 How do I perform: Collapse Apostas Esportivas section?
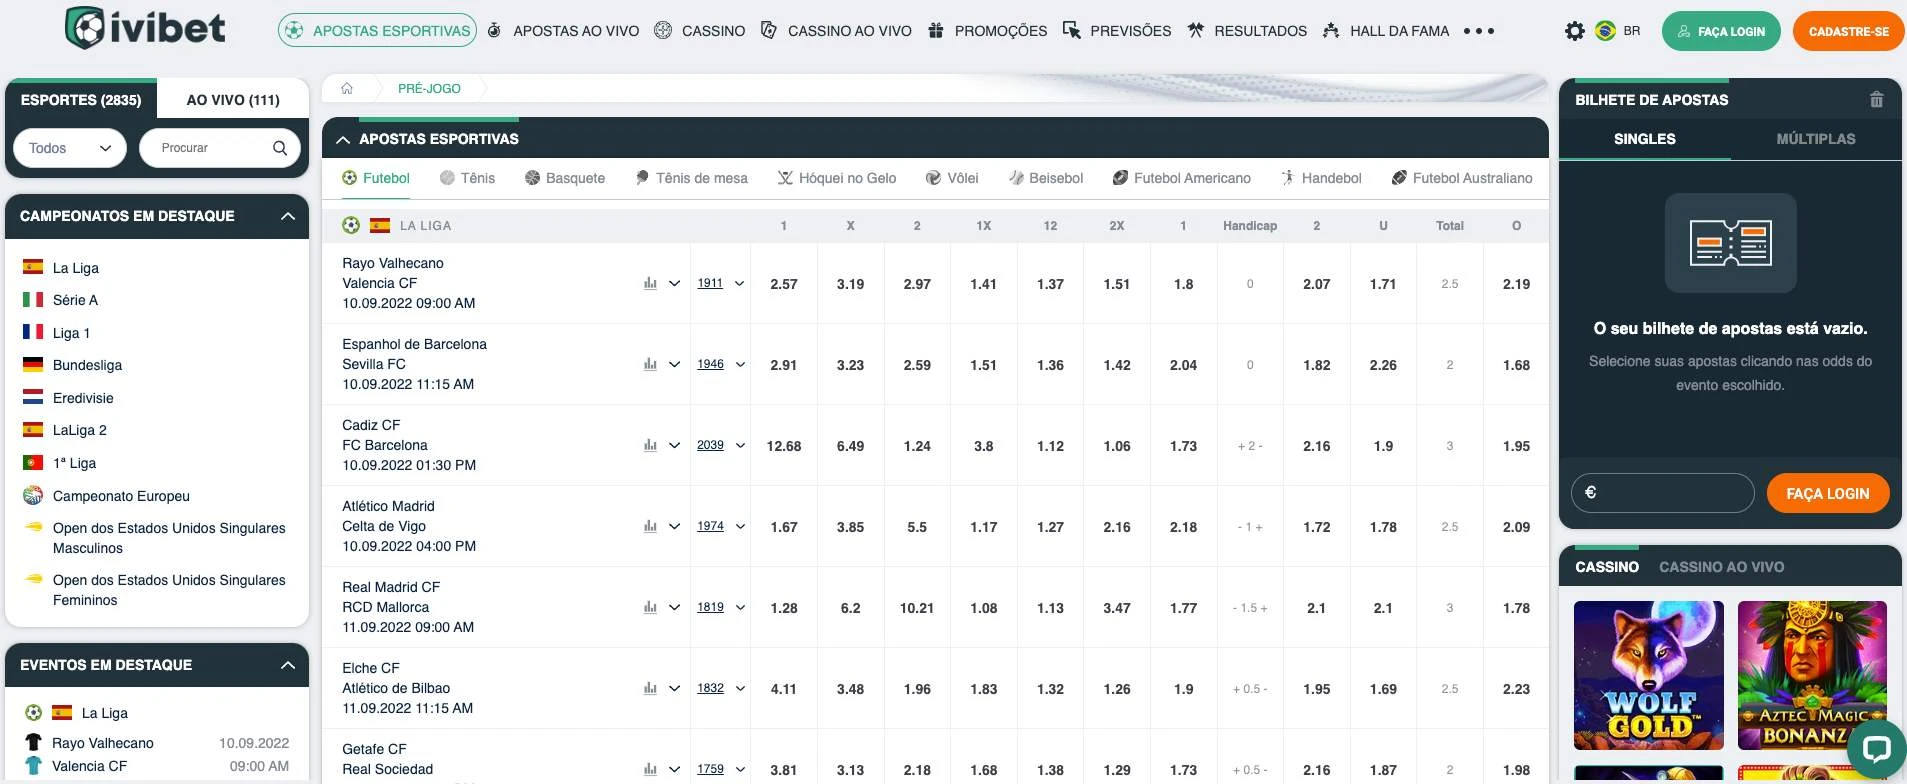click(343, 140)
